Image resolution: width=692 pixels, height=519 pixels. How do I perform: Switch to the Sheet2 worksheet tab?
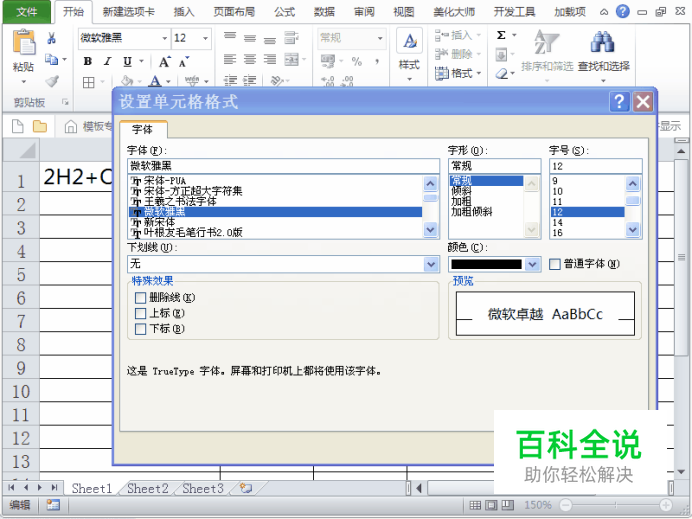147,489
